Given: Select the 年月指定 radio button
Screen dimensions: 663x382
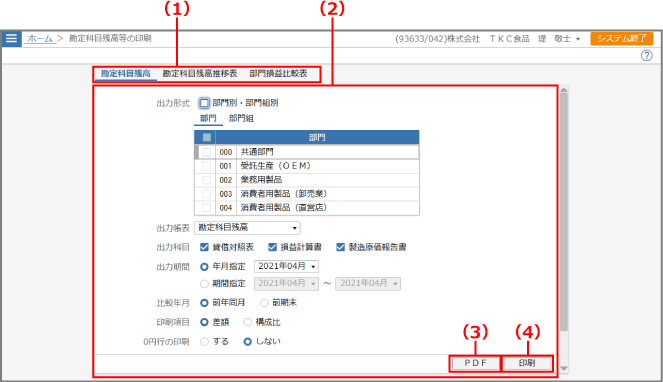Looking at the screenshot, I should pyautogui.click(x=204, y=267).
